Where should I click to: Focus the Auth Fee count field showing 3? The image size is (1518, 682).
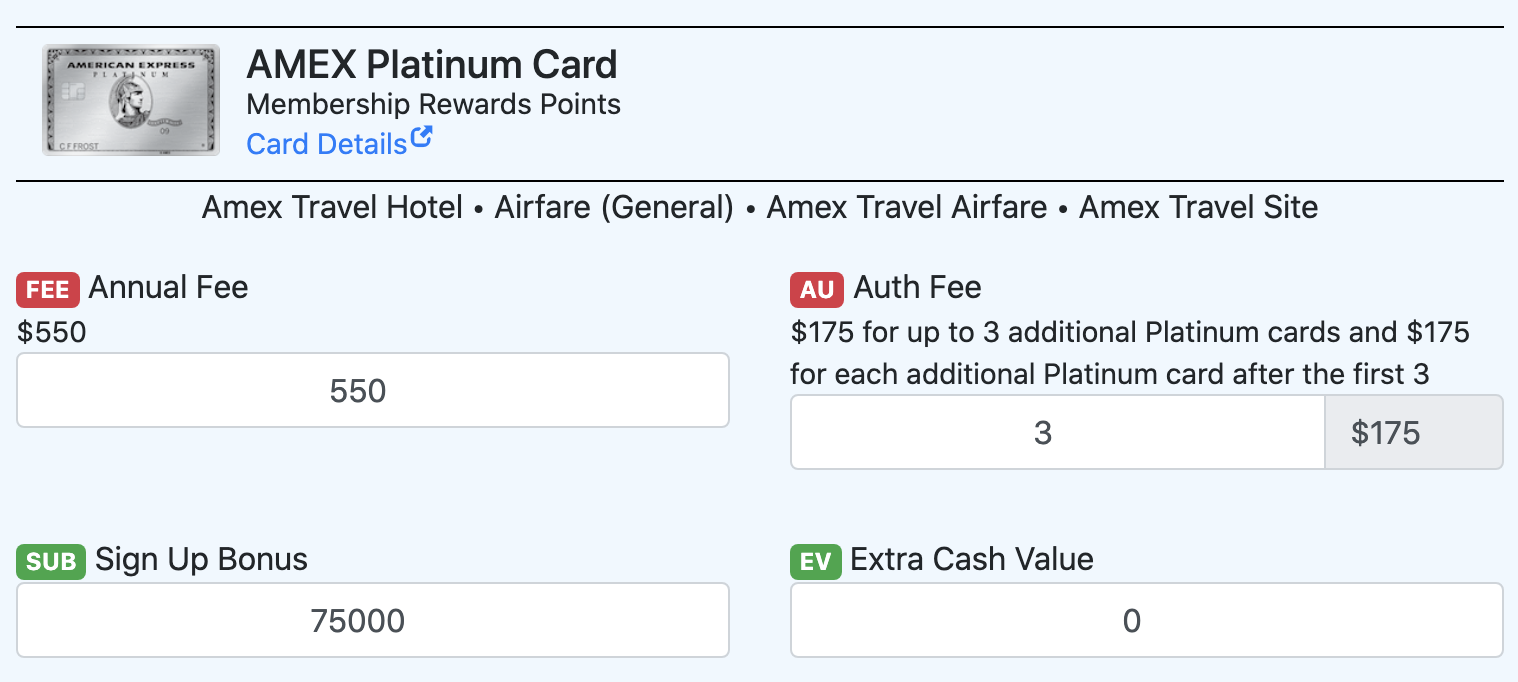pos(1058,432)
